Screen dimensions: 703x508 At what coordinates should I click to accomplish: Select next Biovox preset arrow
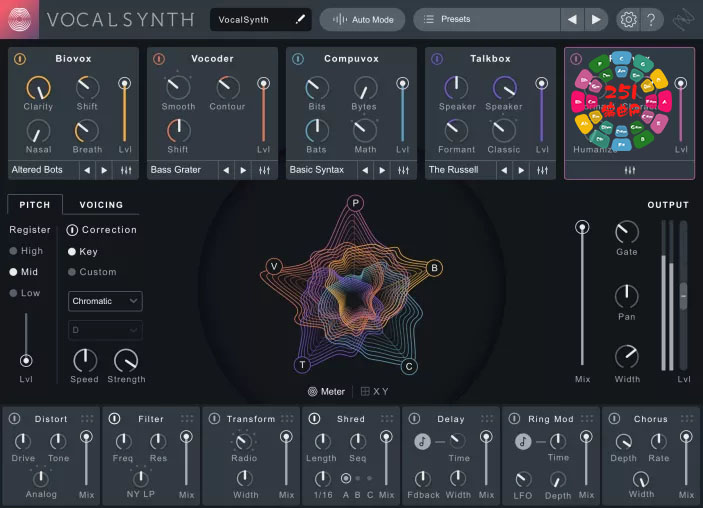[x=104, y=170]
